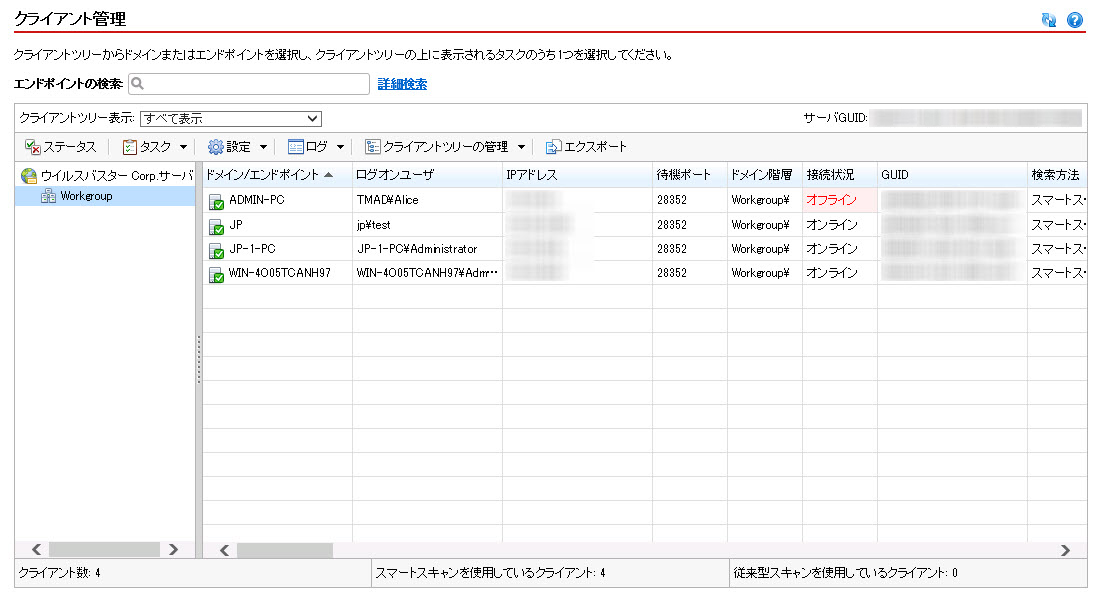Viewport: 1101px width, 606px height.
Task: Sort by ドメイン/エンドポイント column header
Action: click(268, 175)
